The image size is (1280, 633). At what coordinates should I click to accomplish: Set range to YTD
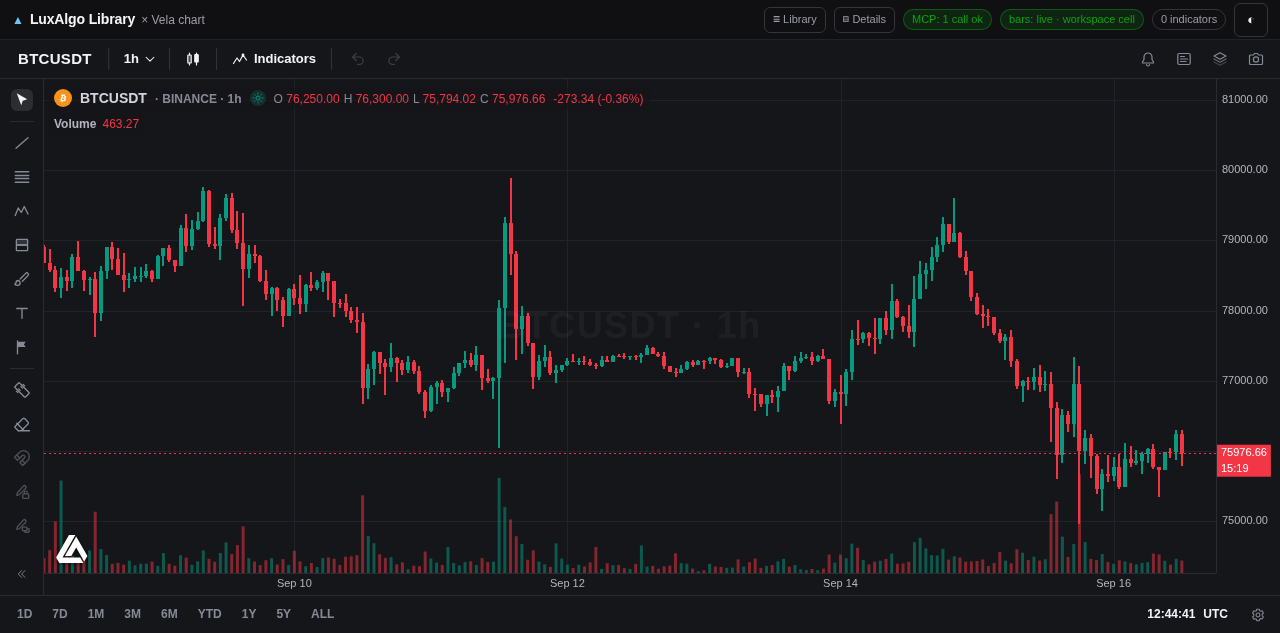tap(210, 614)
